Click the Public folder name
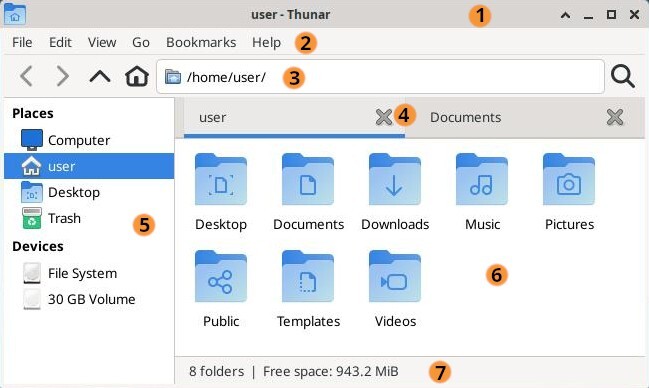The image size is (649, 388). 221,321
